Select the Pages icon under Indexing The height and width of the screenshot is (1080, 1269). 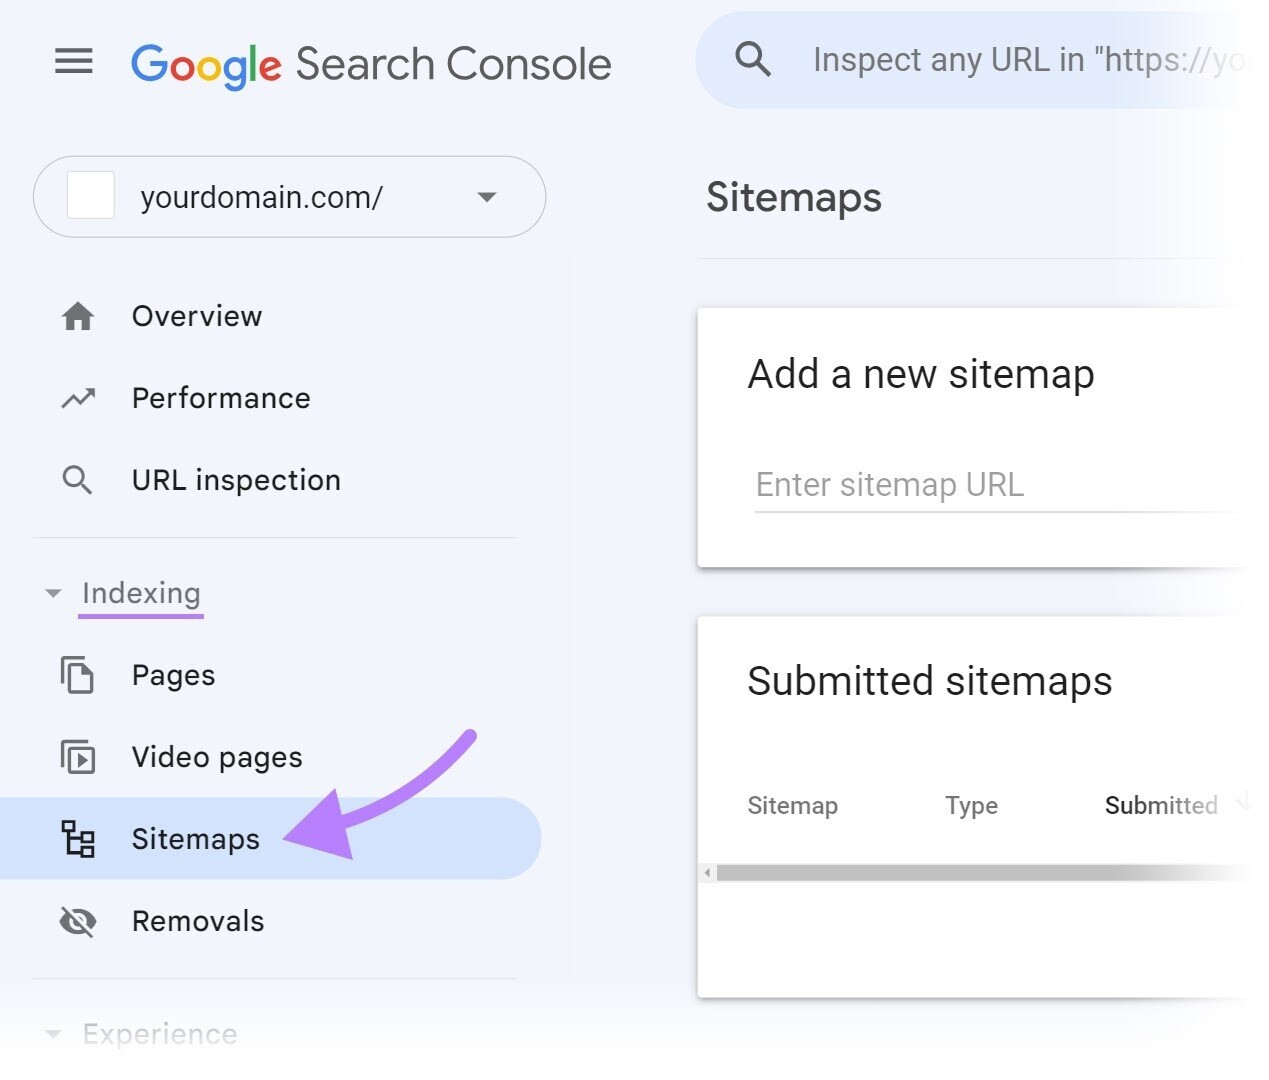tap(79, 676)
